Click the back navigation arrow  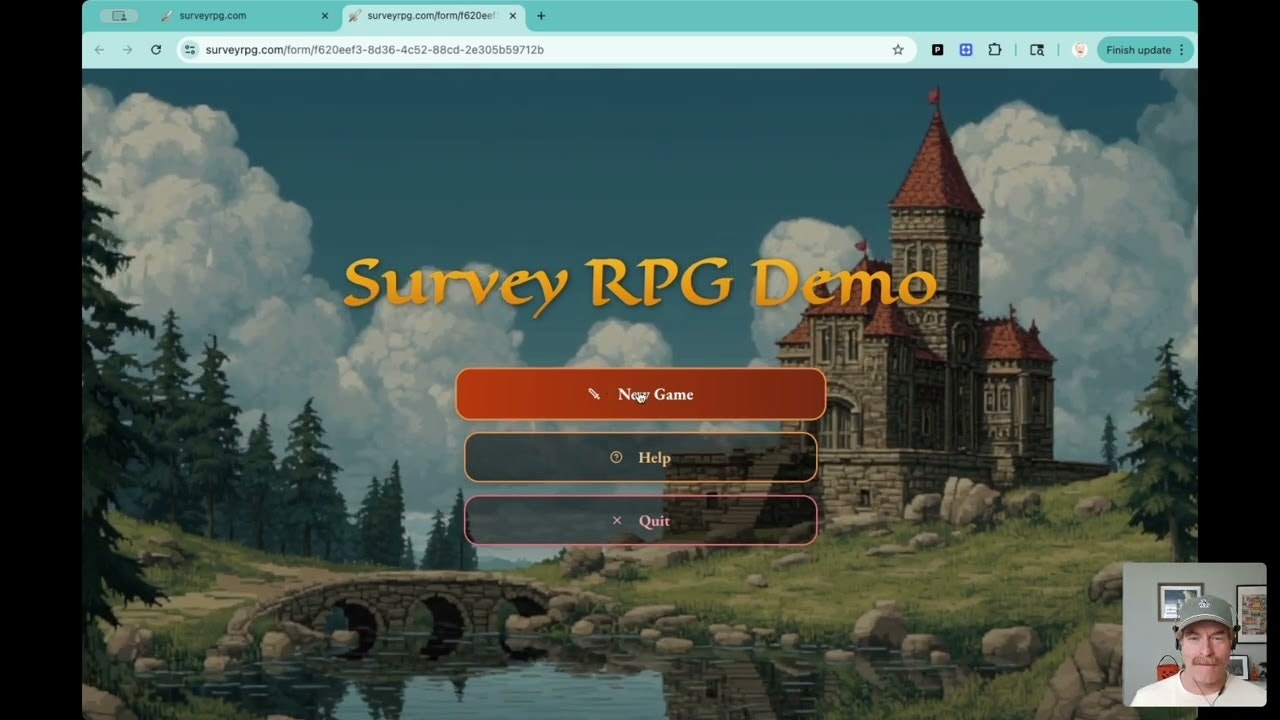click(x=98, y=49)
